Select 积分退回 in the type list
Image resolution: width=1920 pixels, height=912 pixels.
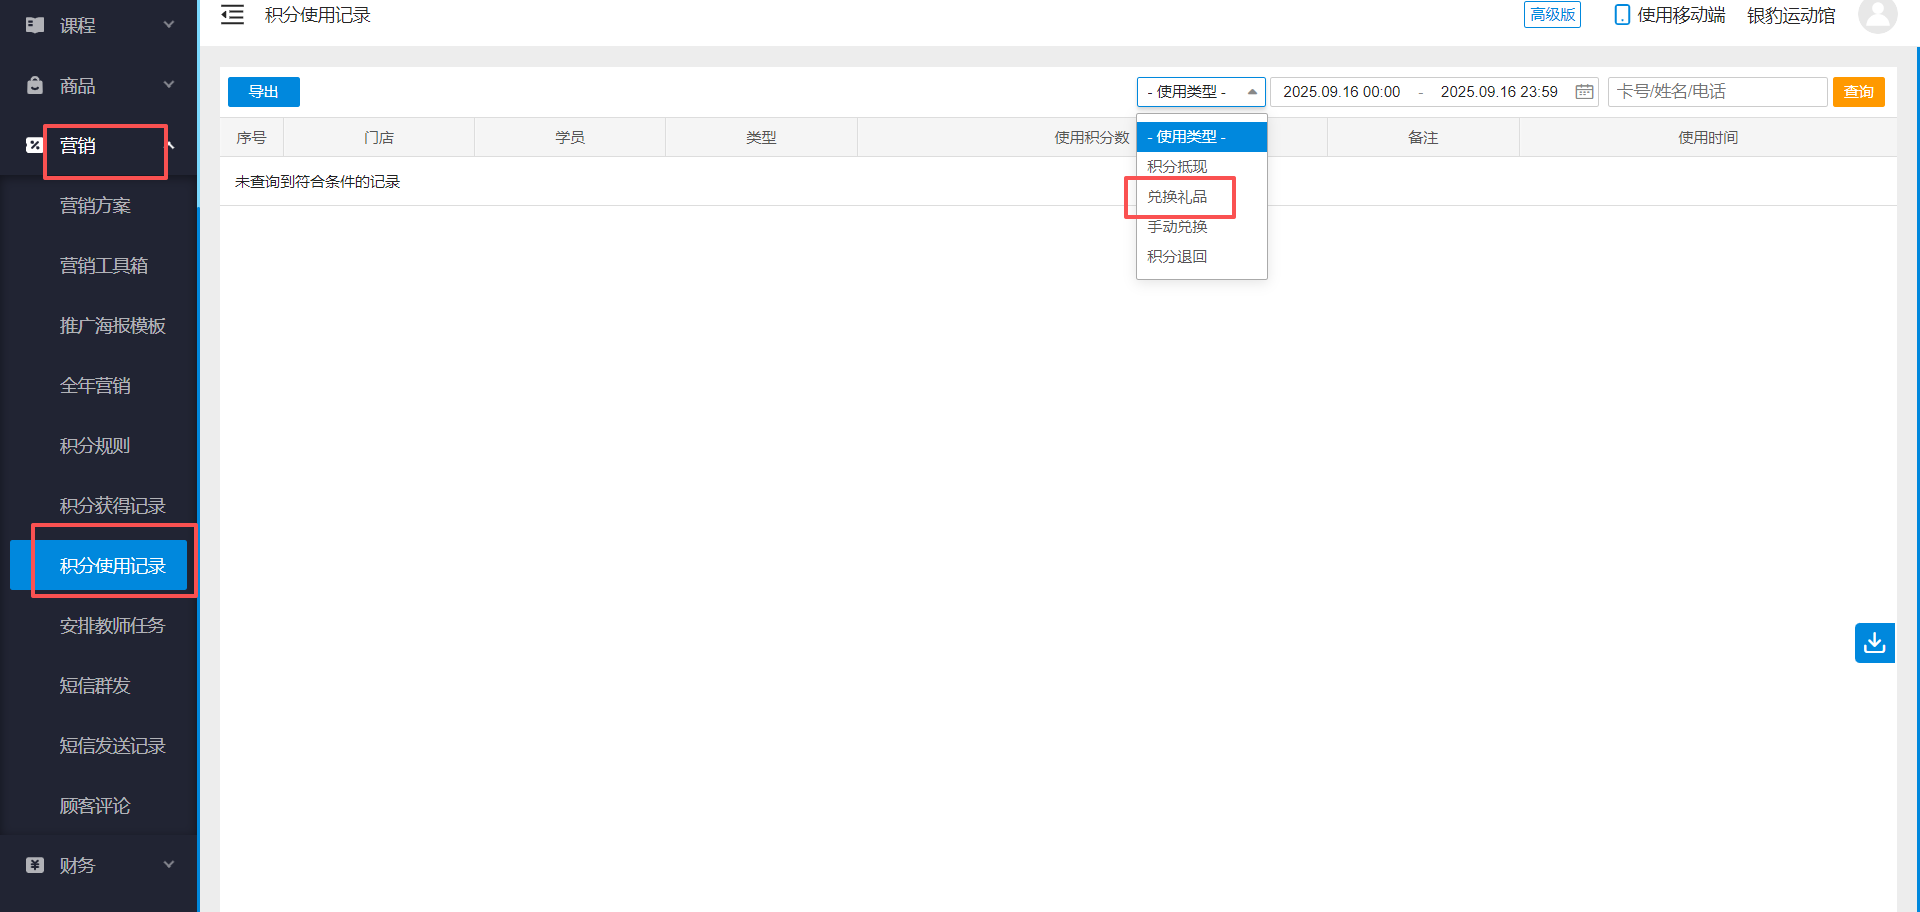(1177, 257)
